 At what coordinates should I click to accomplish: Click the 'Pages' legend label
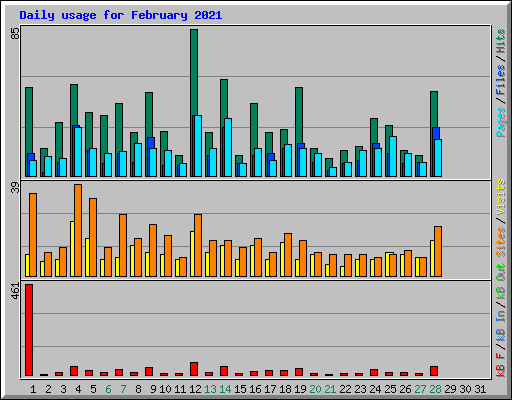tap(501, 122)
